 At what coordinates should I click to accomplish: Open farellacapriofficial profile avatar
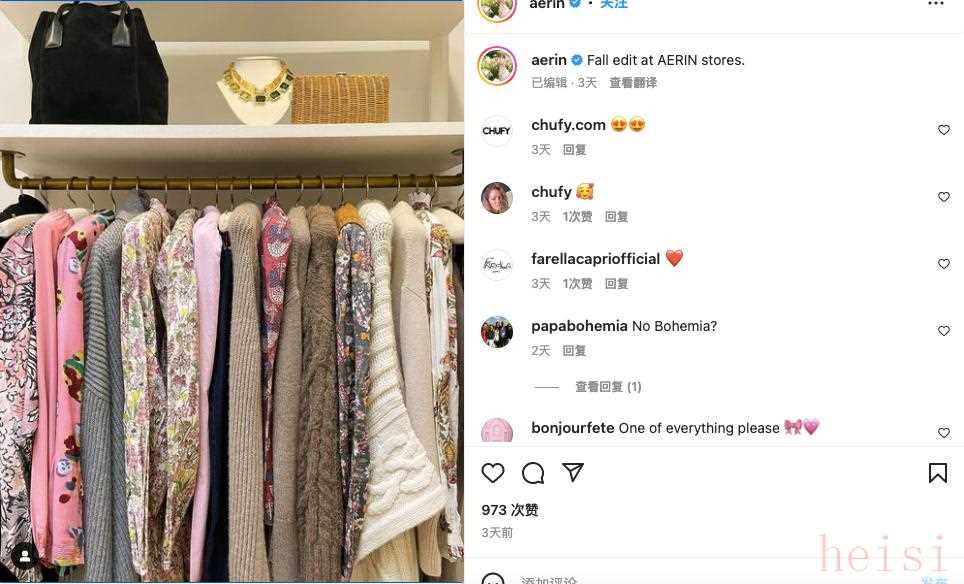(497, 264)
